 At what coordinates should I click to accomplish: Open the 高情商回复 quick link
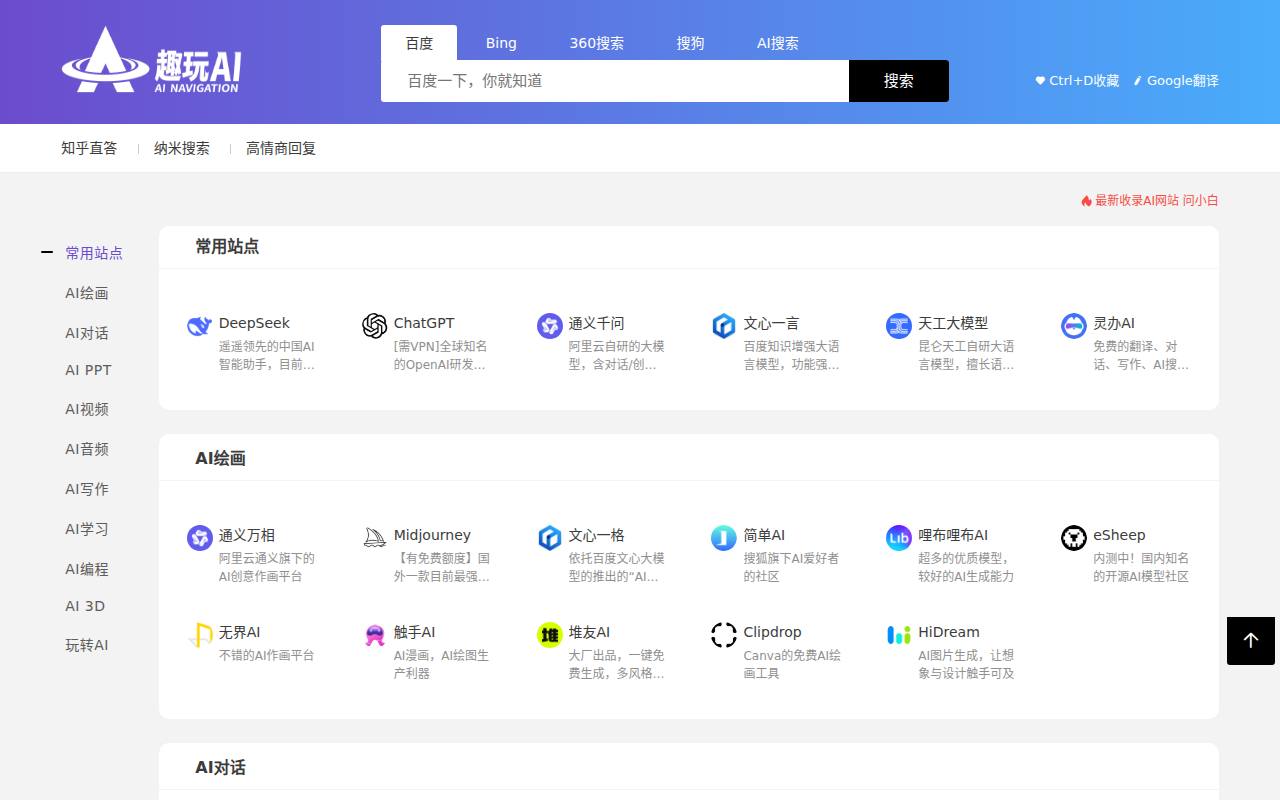tap(281, 148)
